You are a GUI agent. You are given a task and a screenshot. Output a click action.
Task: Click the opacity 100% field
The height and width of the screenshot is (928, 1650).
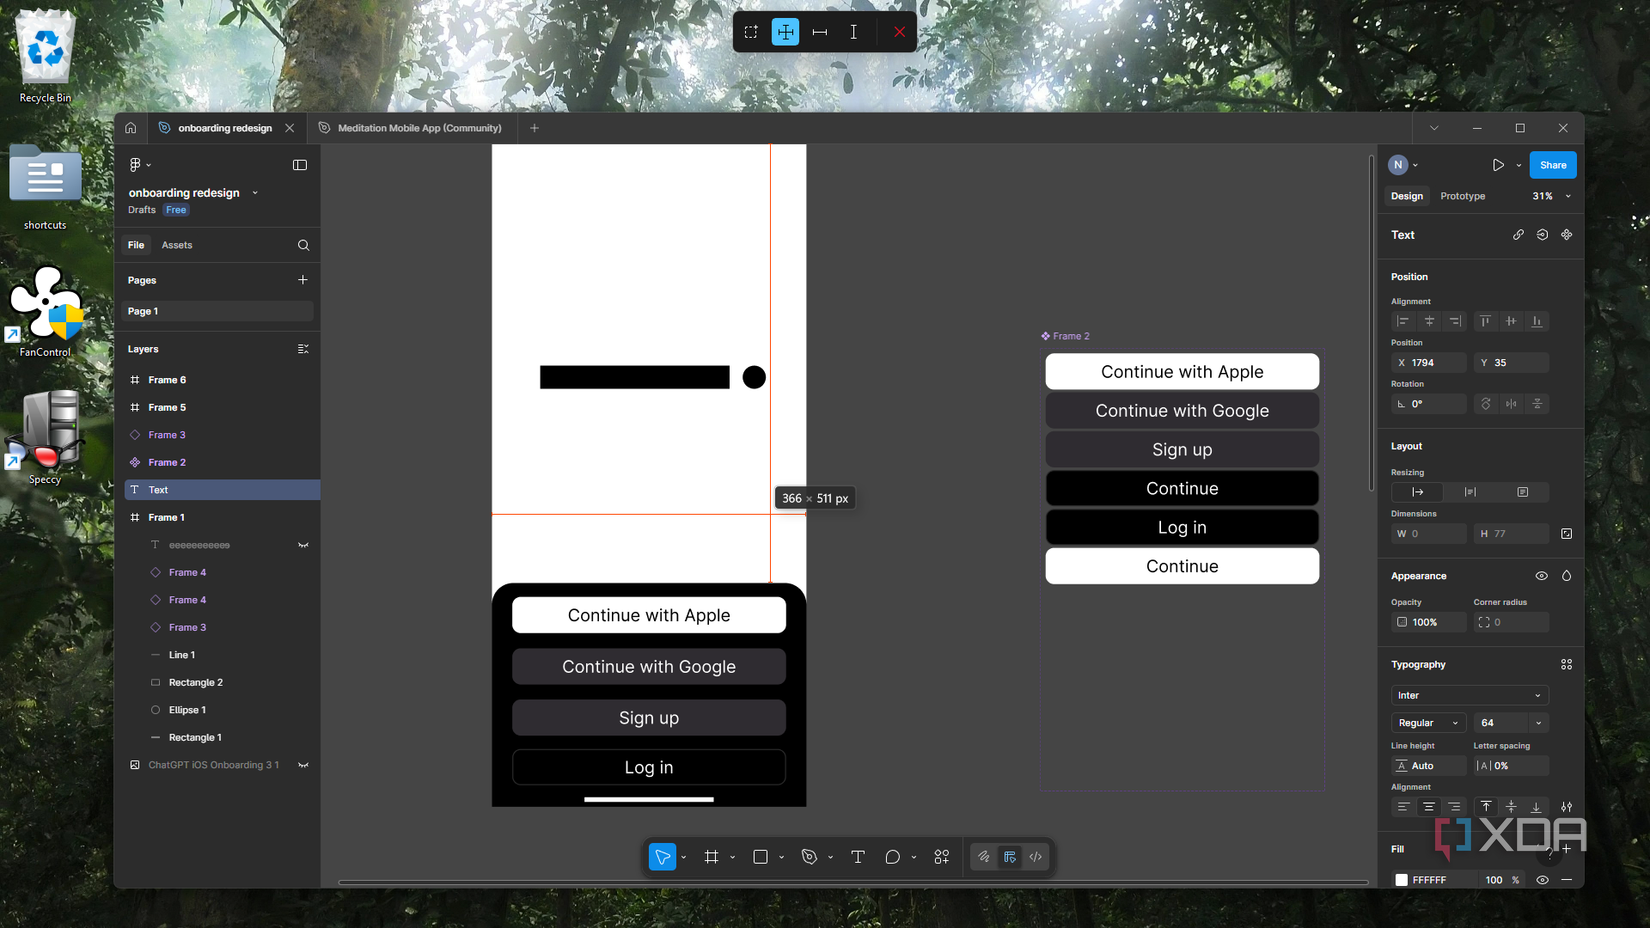pyautogui.click(x=1428, y=622)
